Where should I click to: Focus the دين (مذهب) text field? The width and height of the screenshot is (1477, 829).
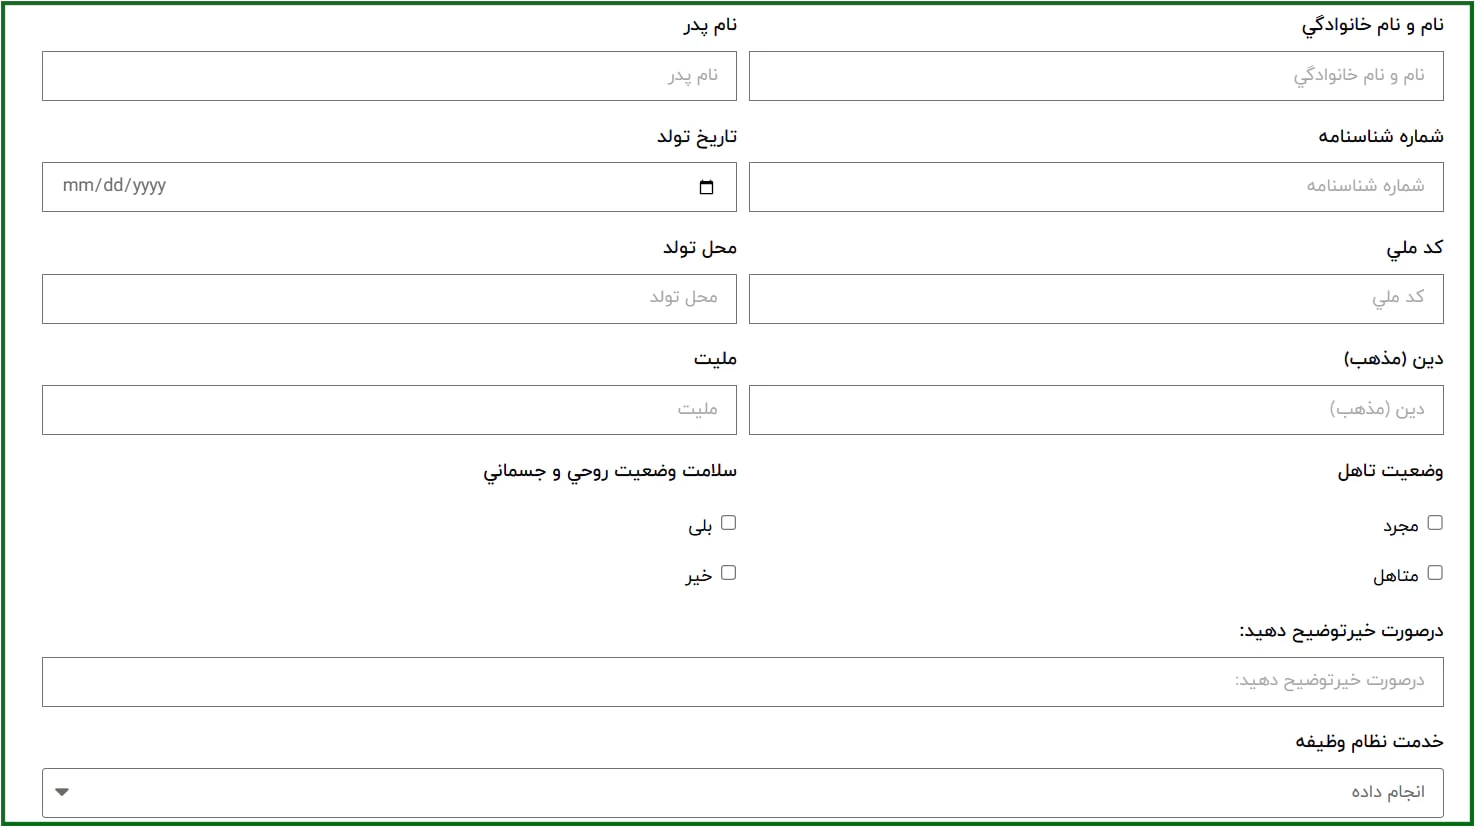point(1095,410)
